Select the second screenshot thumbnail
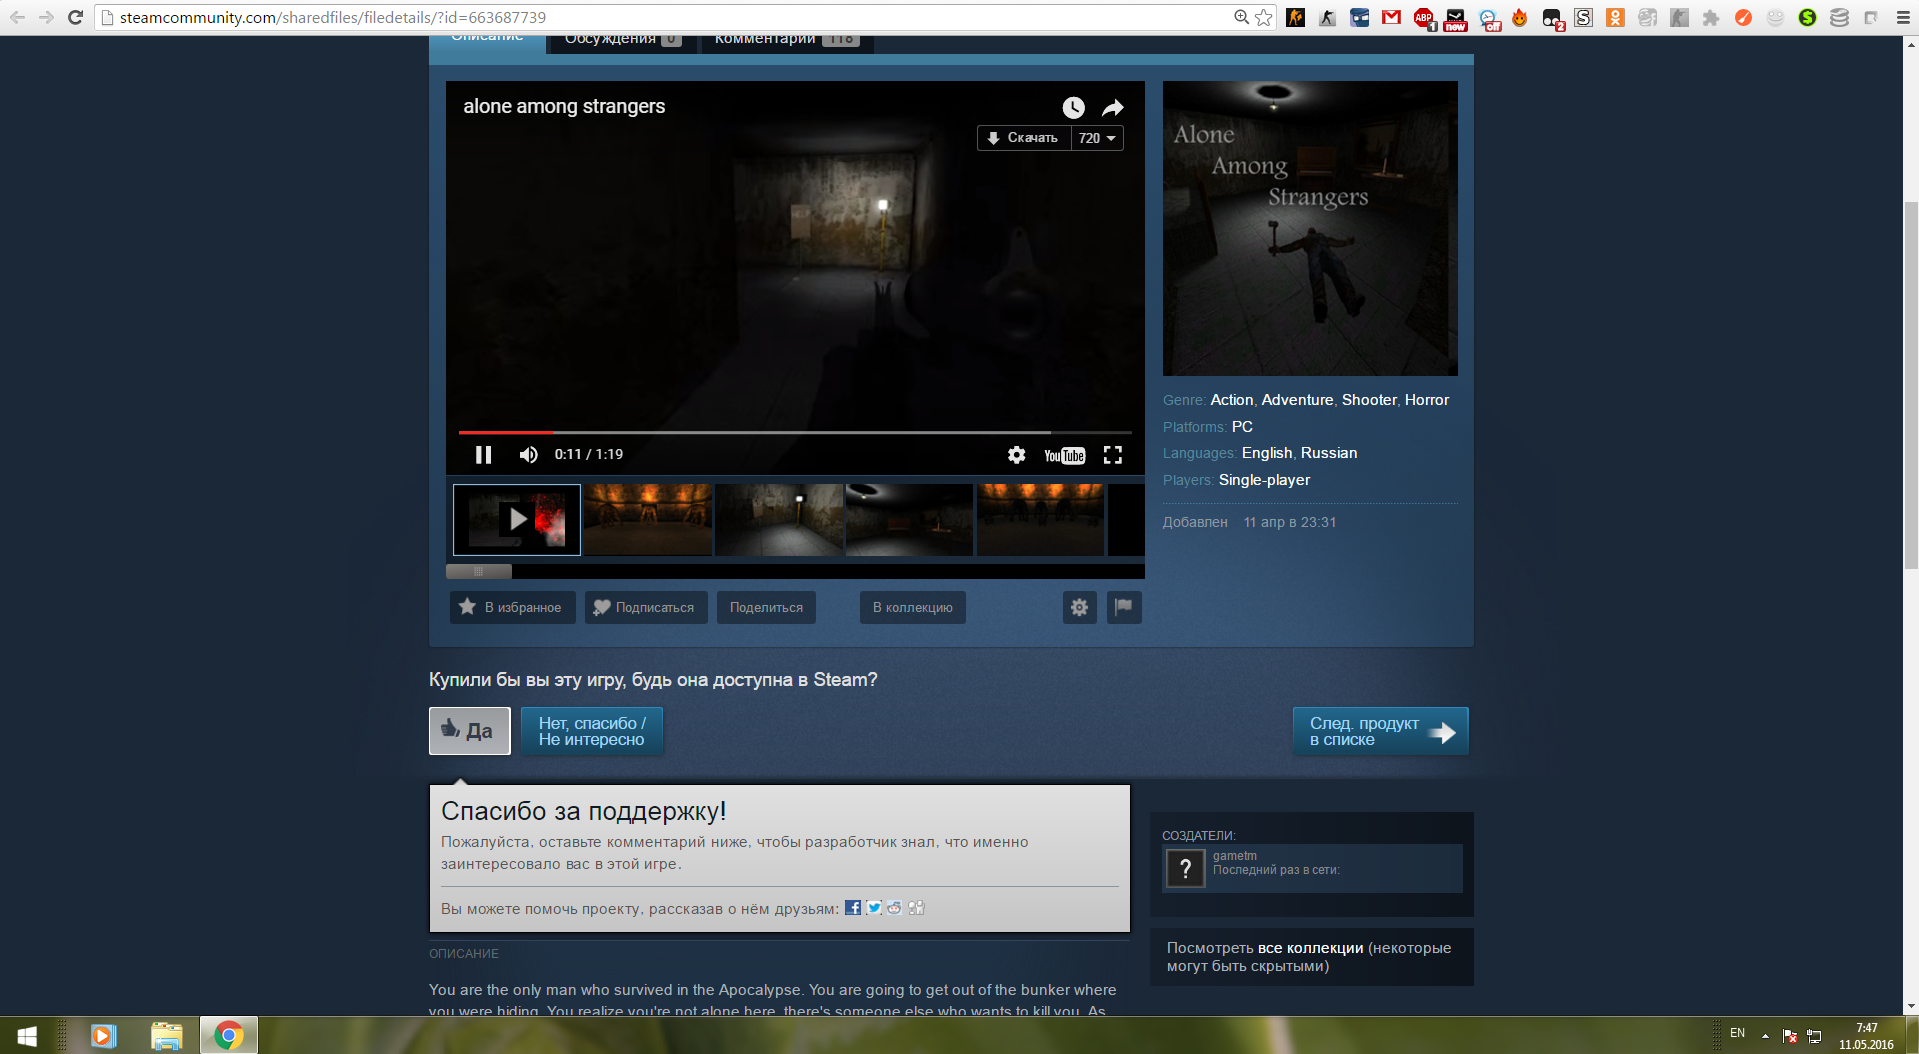1919x1054 pixels. 648,520
